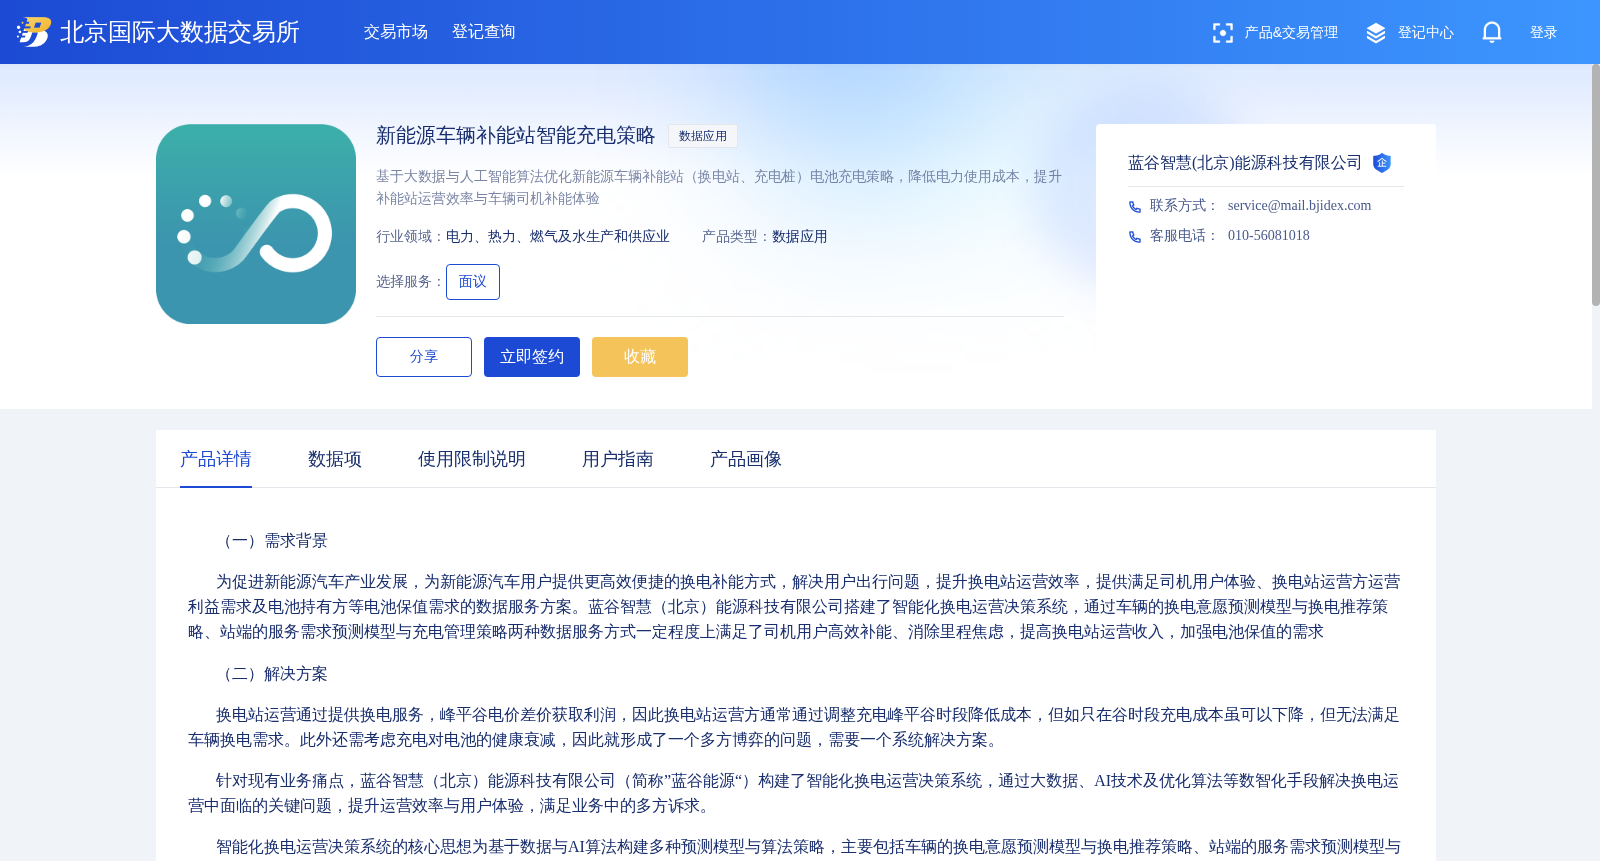Switch to the 使用限制说明 tab
This screenshot has height=861, width=1600.
pos(472,459)
